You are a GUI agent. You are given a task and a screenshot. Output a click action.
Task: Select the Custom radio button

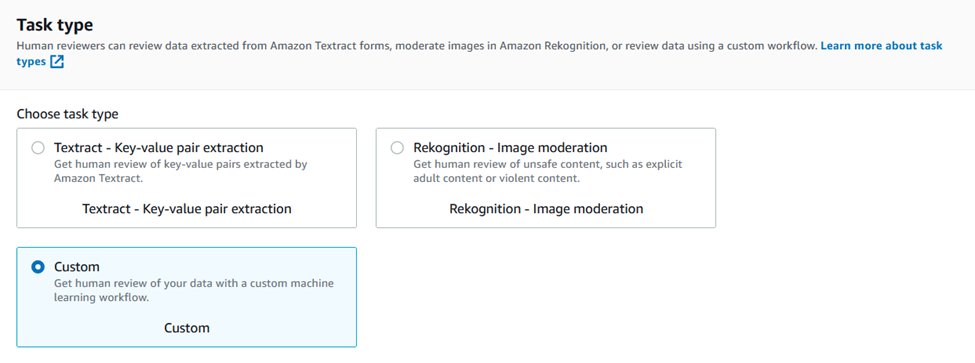click(x=38, y=267)
